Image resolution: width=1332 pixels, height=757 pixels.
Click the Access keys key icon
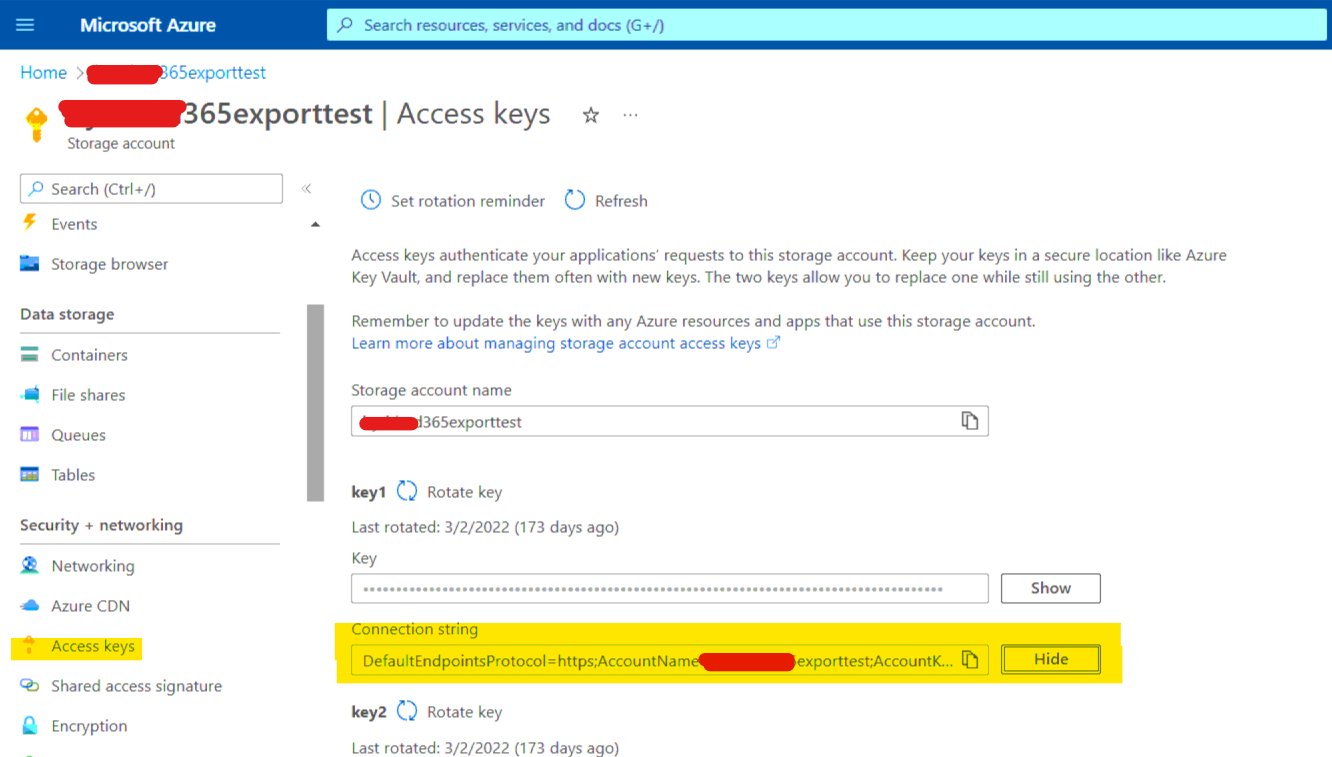(x=30, y=646)
